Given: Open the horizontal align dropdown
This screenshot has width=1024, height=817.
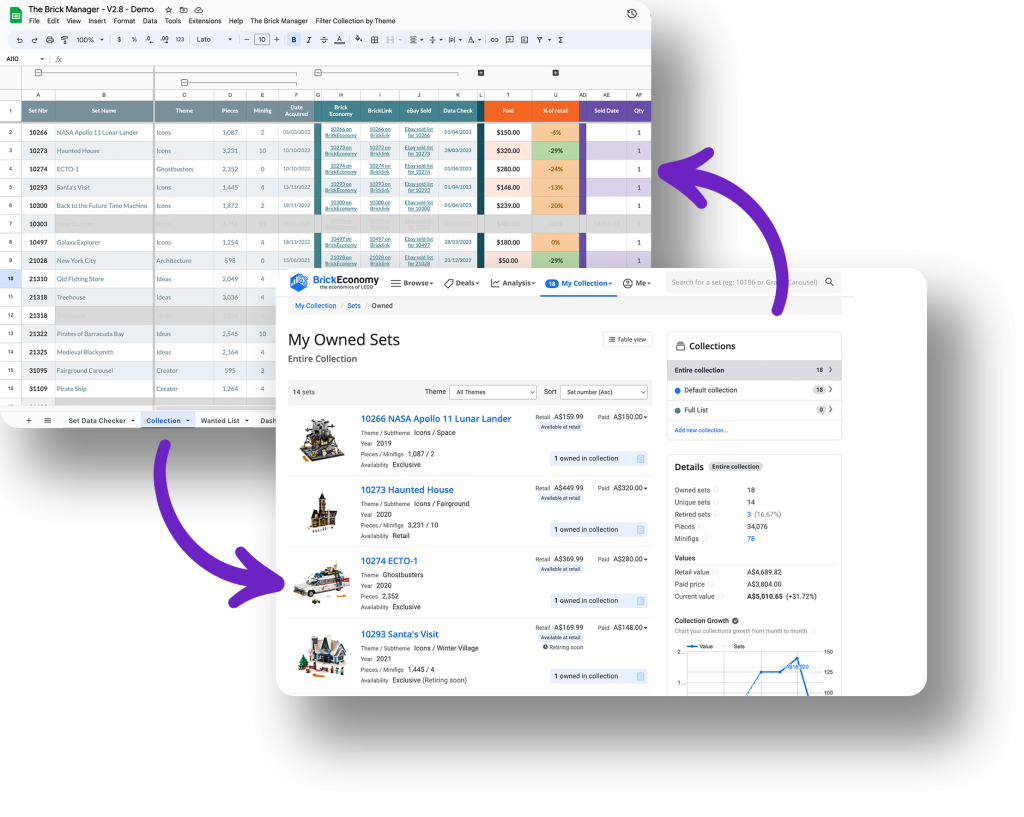Looking at the screenshot, I should point(417,40).
